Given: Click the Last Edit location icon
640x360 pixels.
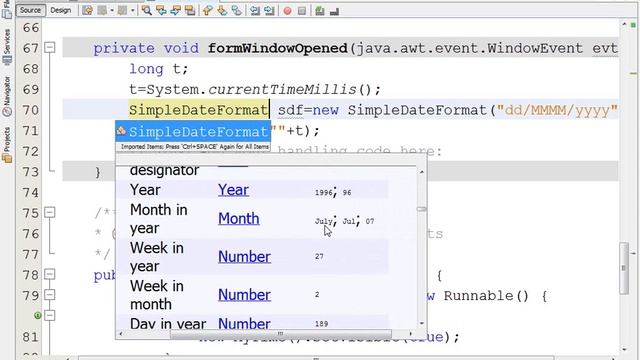Looking at the screenshot, I should (x=87, y=11).
